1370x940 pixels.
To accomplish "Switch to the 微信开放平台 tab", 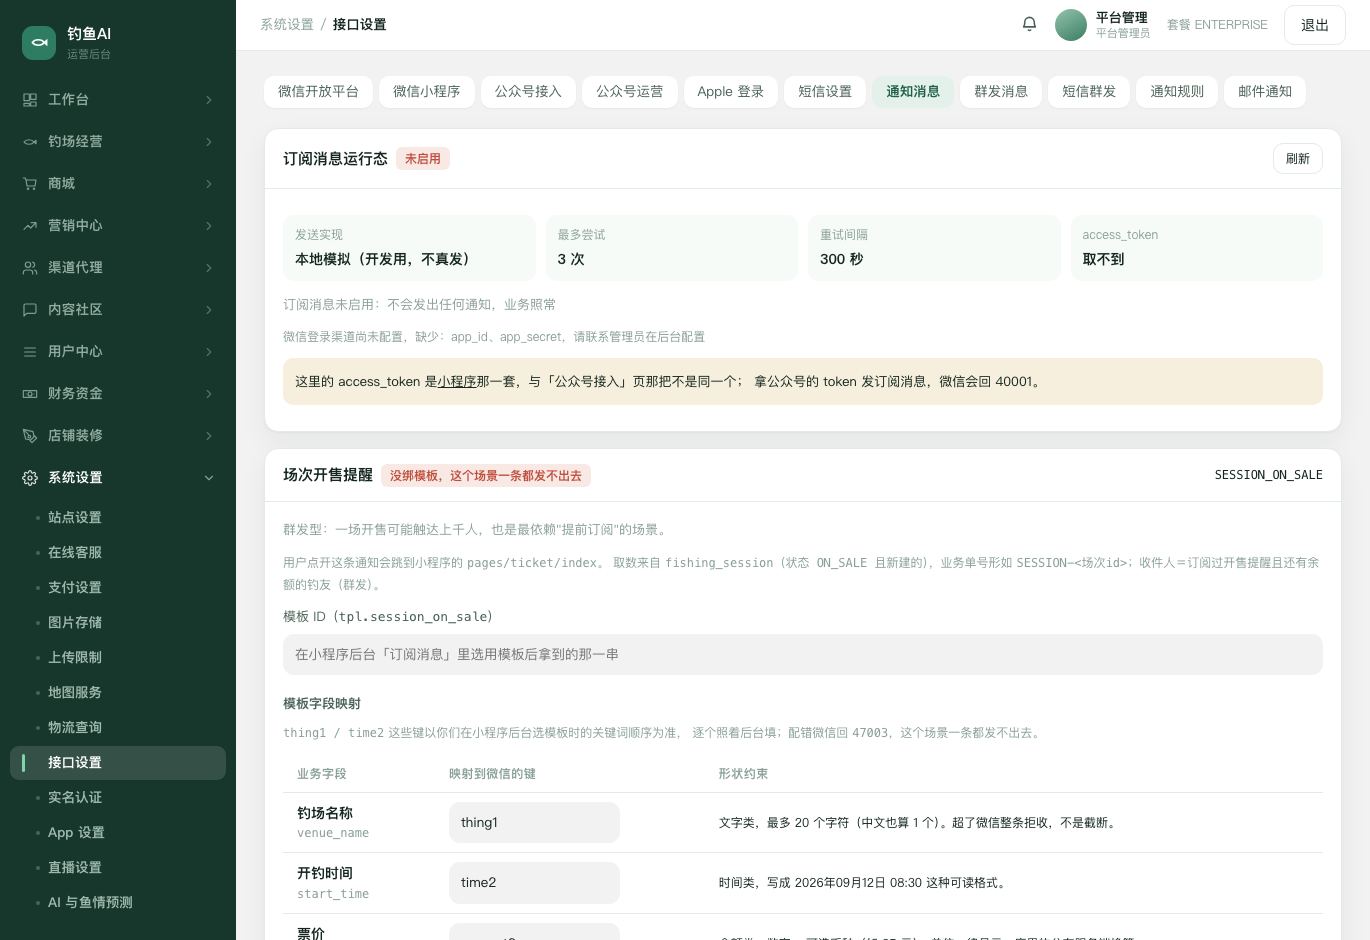I will pos(318,92).
